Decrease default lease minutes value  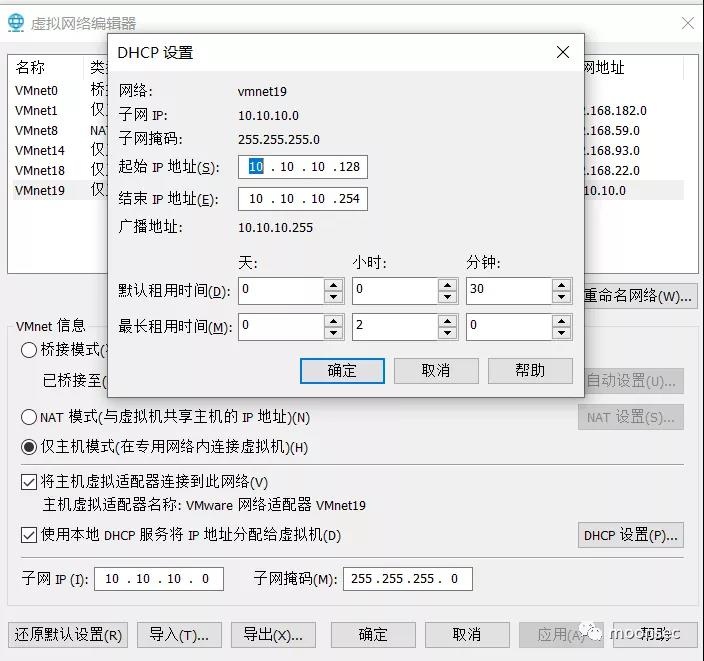(x=562, y=297)
